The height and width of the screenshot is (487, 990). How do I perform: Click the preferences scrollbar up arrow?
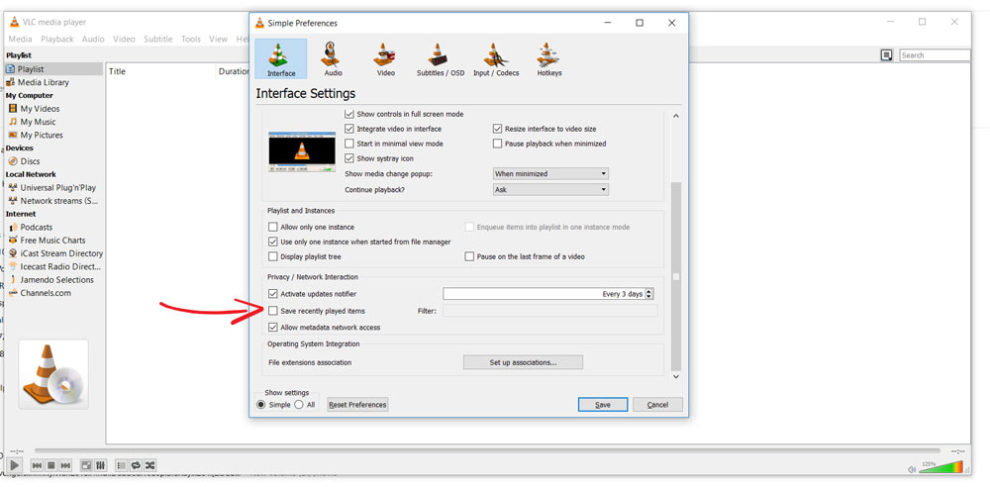click(x=676, y=116)
